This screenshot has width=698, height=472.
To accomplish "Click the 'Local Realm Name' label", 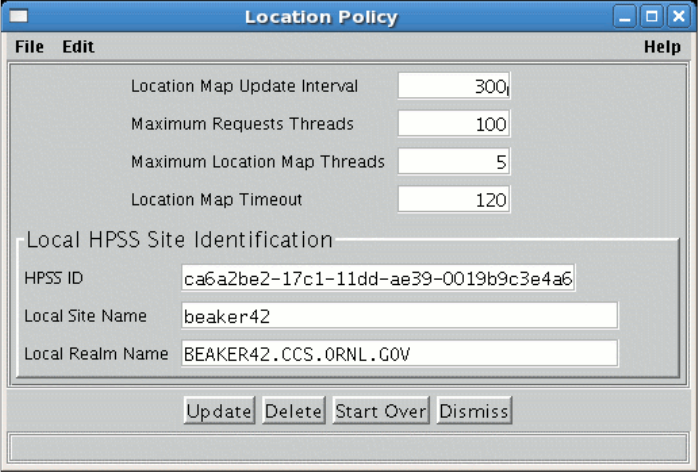I will pos(96,354).
